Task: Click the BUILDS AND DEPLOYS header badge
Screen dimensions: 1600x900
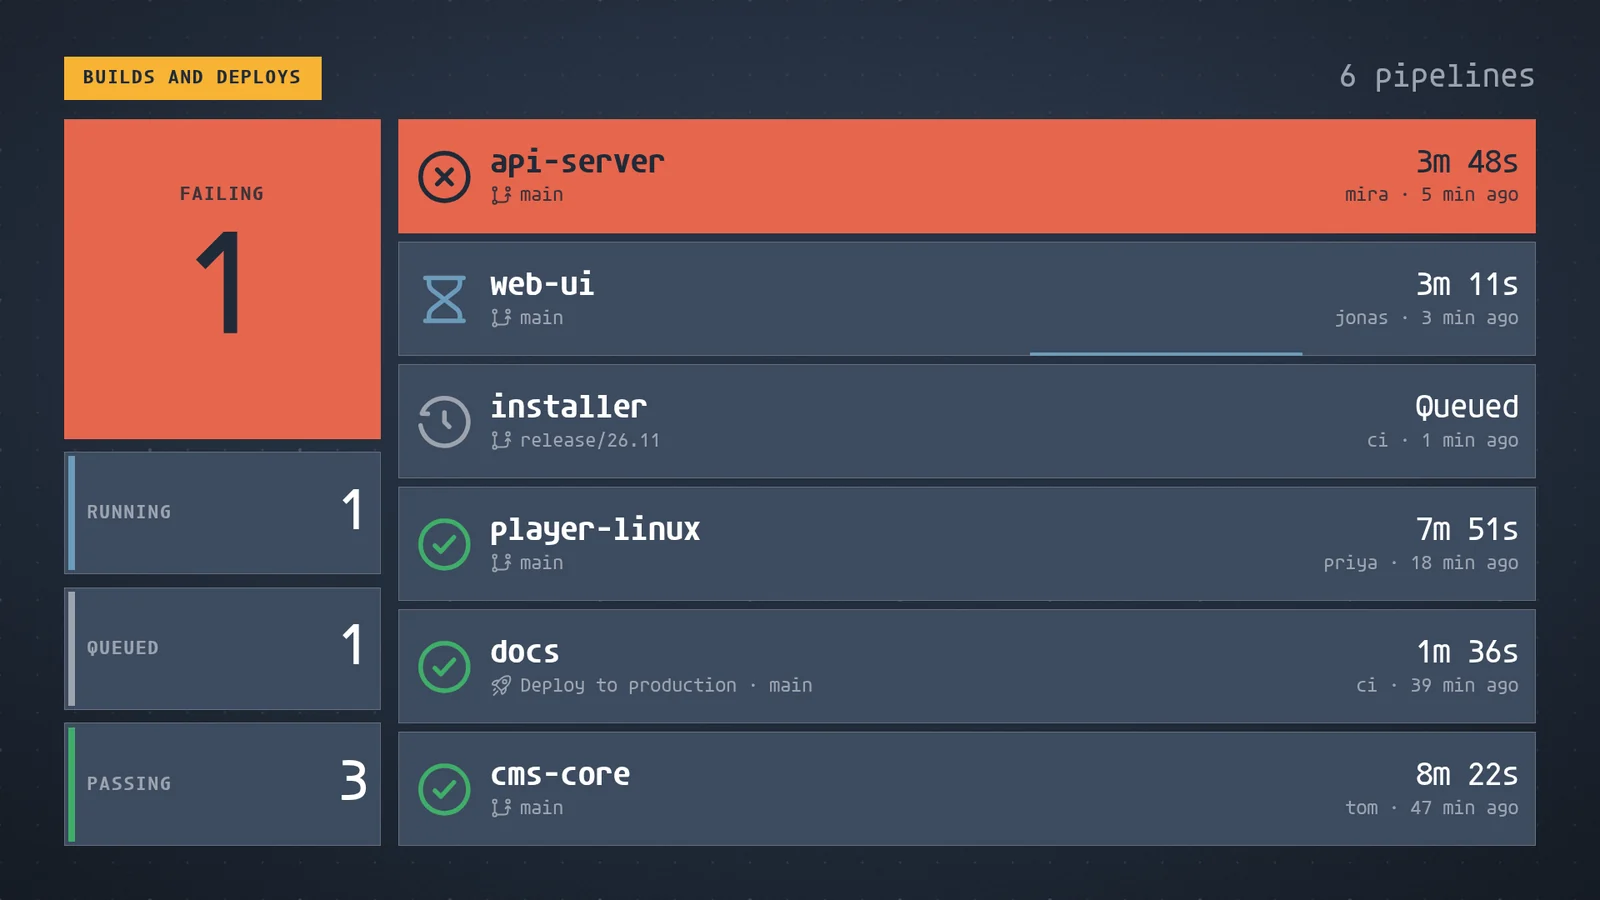Action: pyautogui.click(x=193, y=78)
